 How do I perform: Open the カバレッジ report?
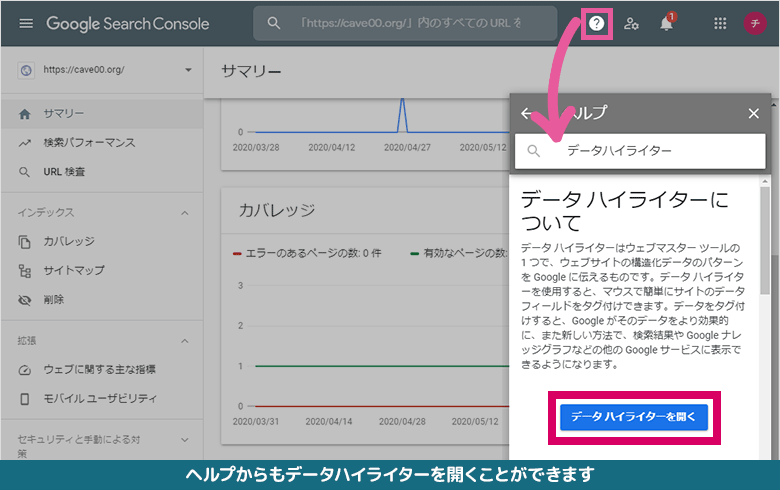tap(102, 242)
